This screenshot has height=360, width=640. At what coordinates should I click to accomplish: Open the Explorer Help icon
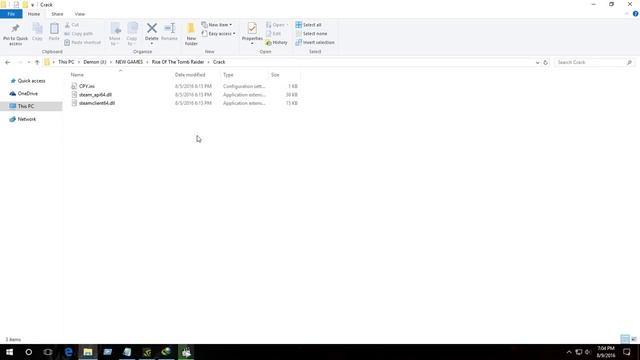coord(636,14)
